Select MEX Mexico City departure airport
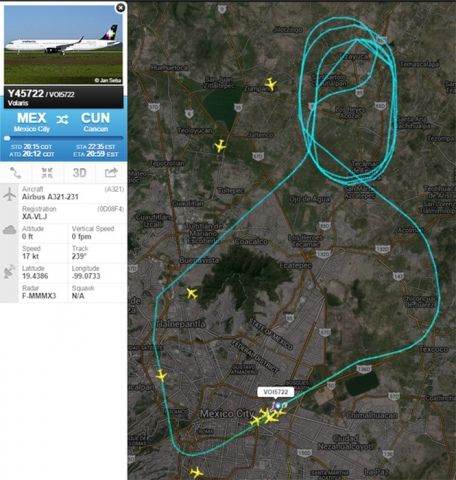 pos(32,122)
